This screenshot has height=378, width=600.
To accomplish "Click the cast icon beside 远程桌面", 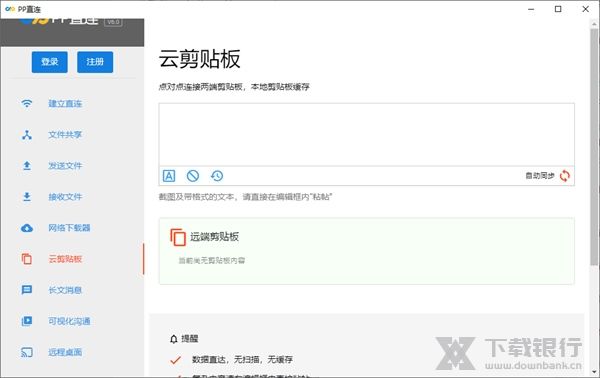I will pos(27,352).
